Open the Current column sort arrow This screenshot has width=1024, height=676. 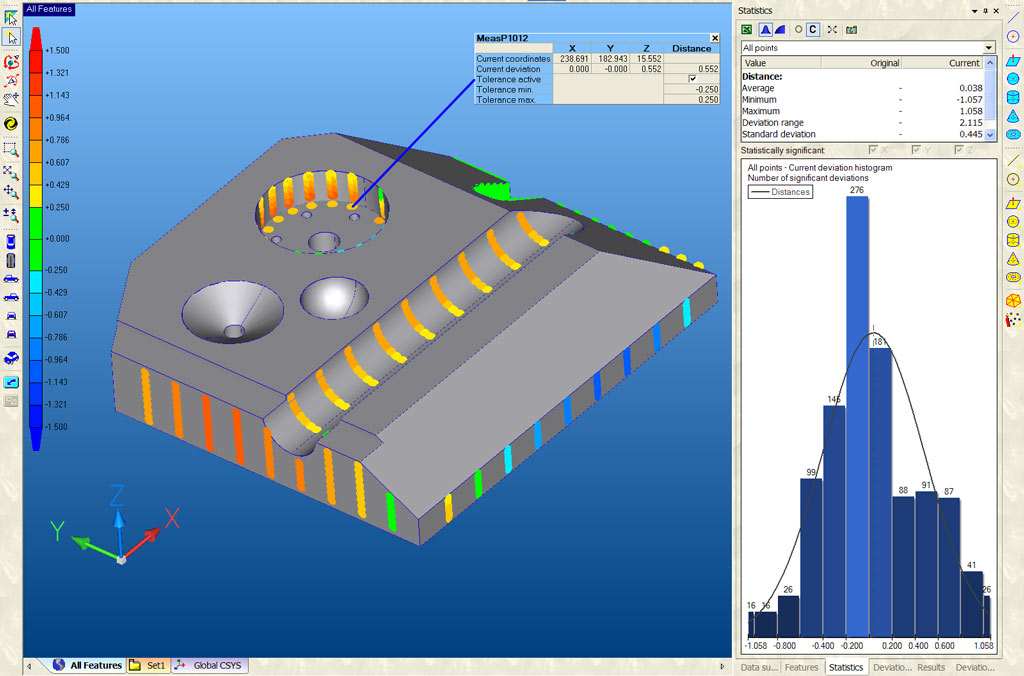[988, 62]
